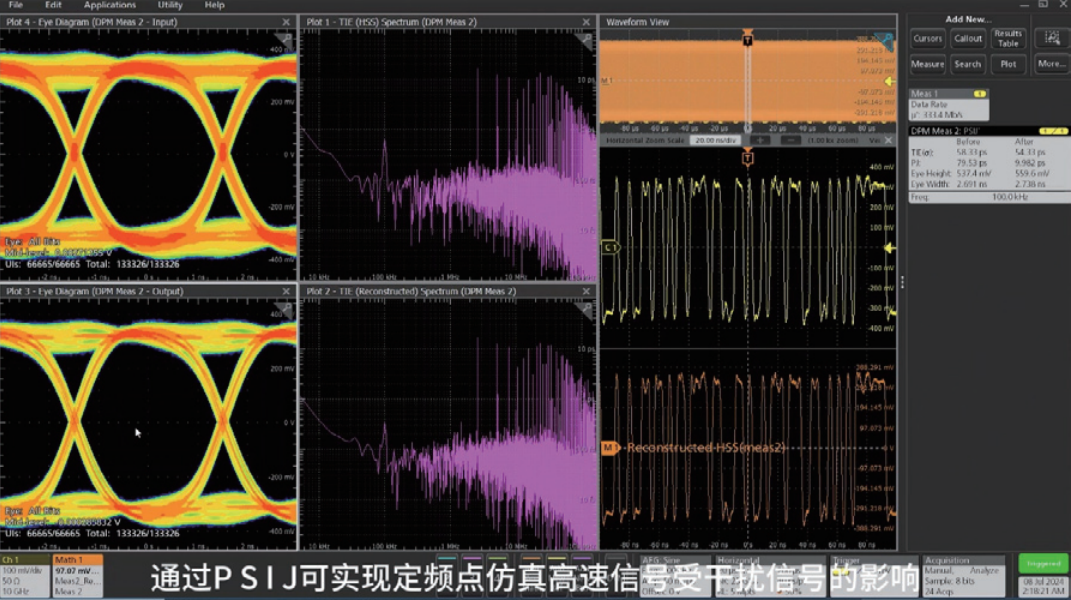Open the Results Table
This screenshot has width=1071, height=600.
click(1008, 39)
